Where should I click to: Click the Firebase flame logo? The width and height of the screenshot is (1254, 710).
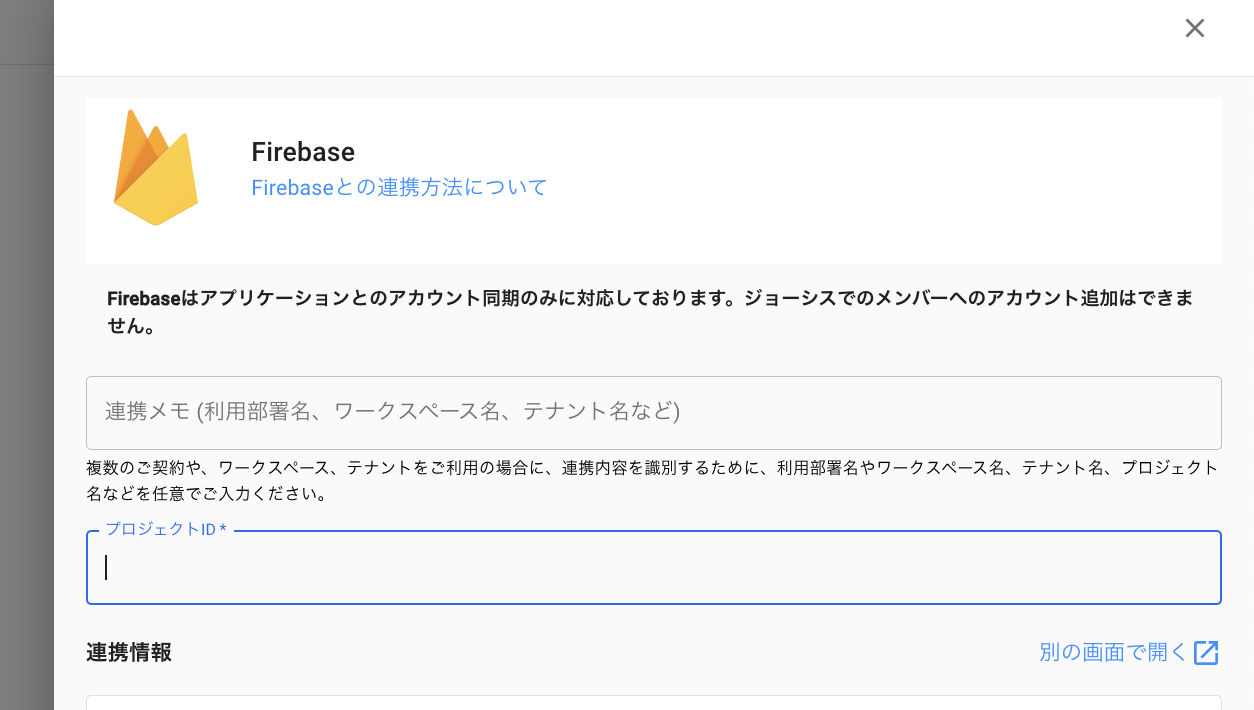tap(155, 168)
